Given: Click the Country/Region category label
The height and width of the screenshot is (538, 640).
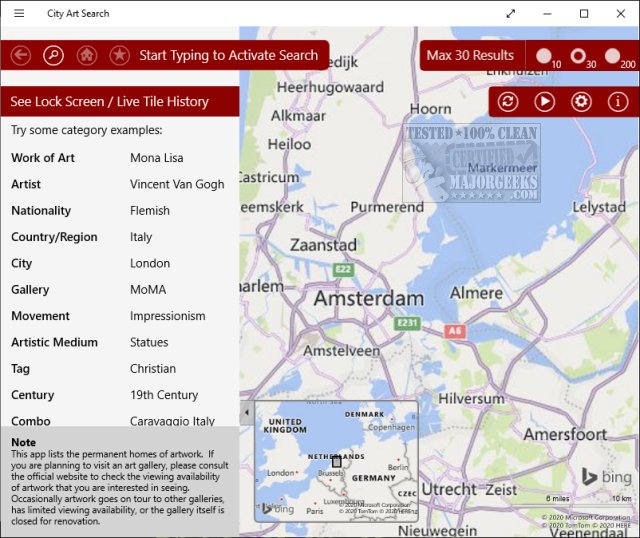Looking at the screenshot, I should click(x=54, y=237).
